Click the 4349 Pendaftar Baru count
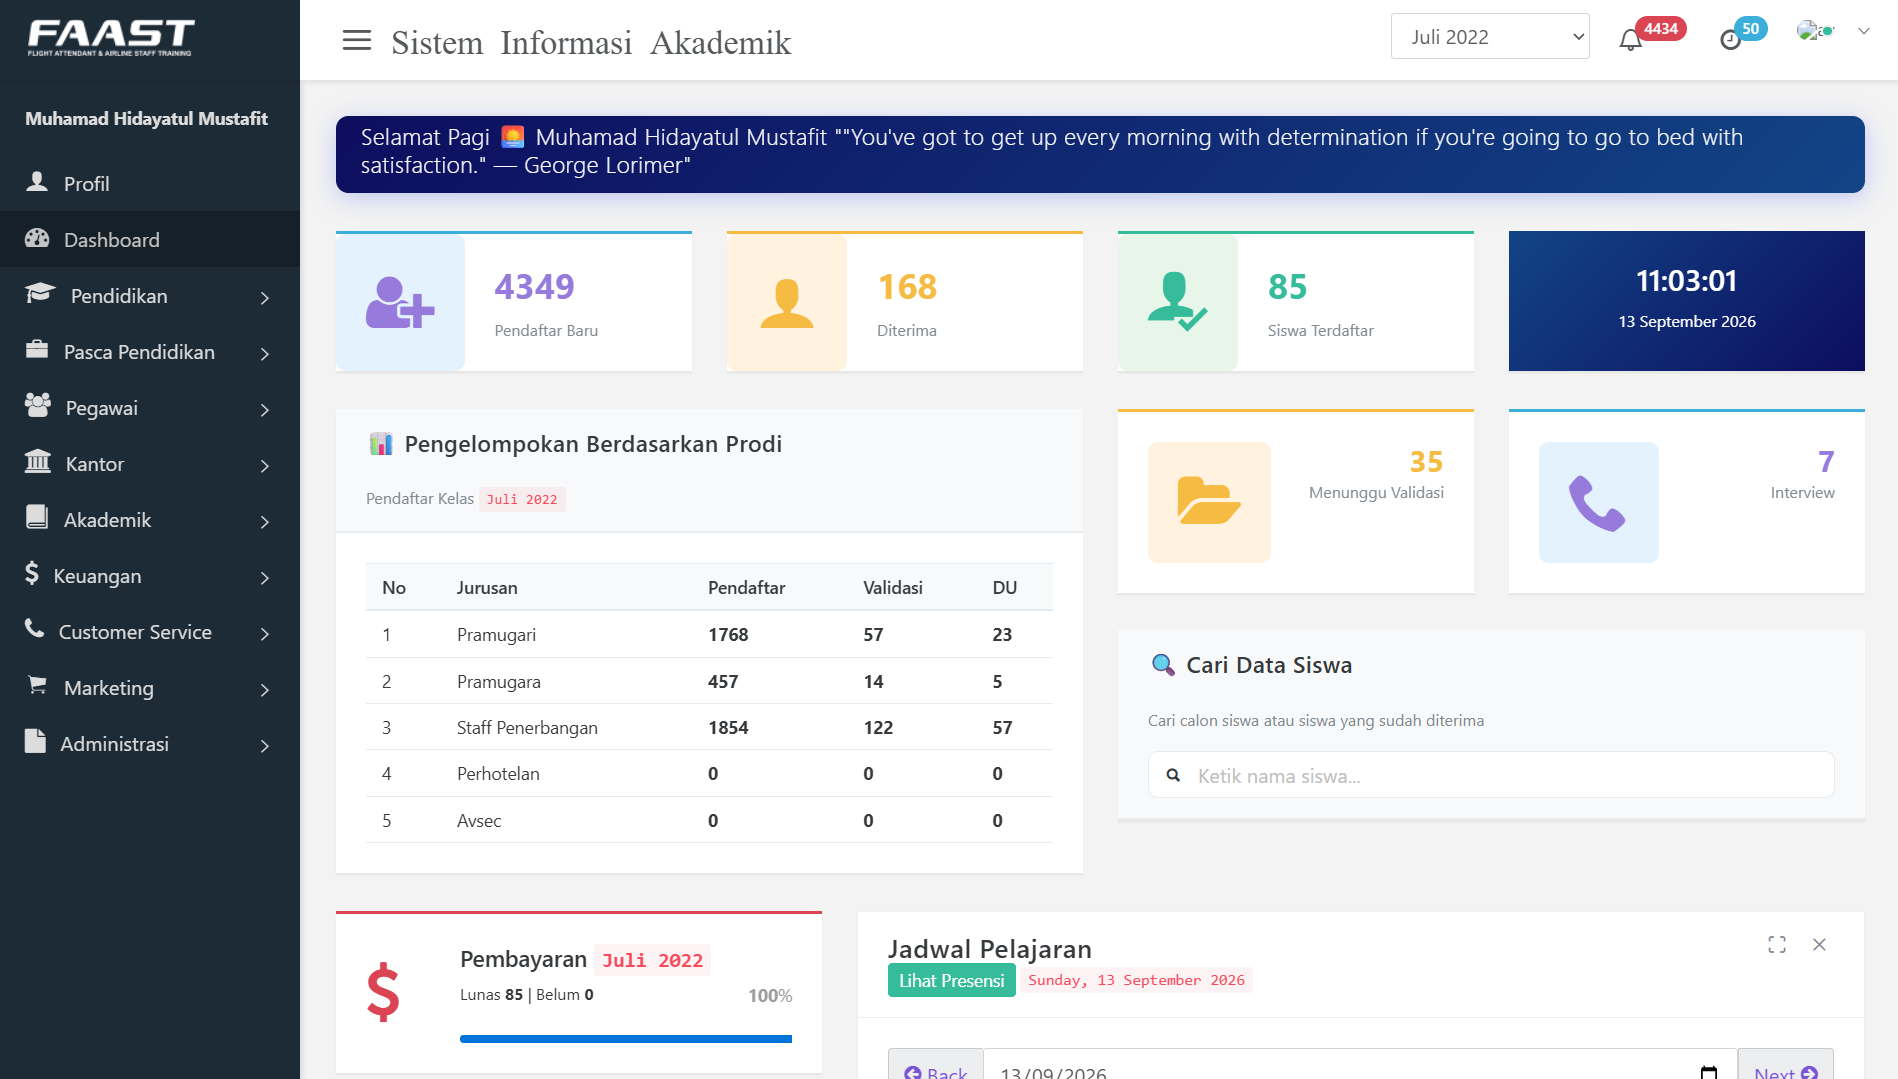Viewport: 1898px width, 1079px height. coord(534,287)
